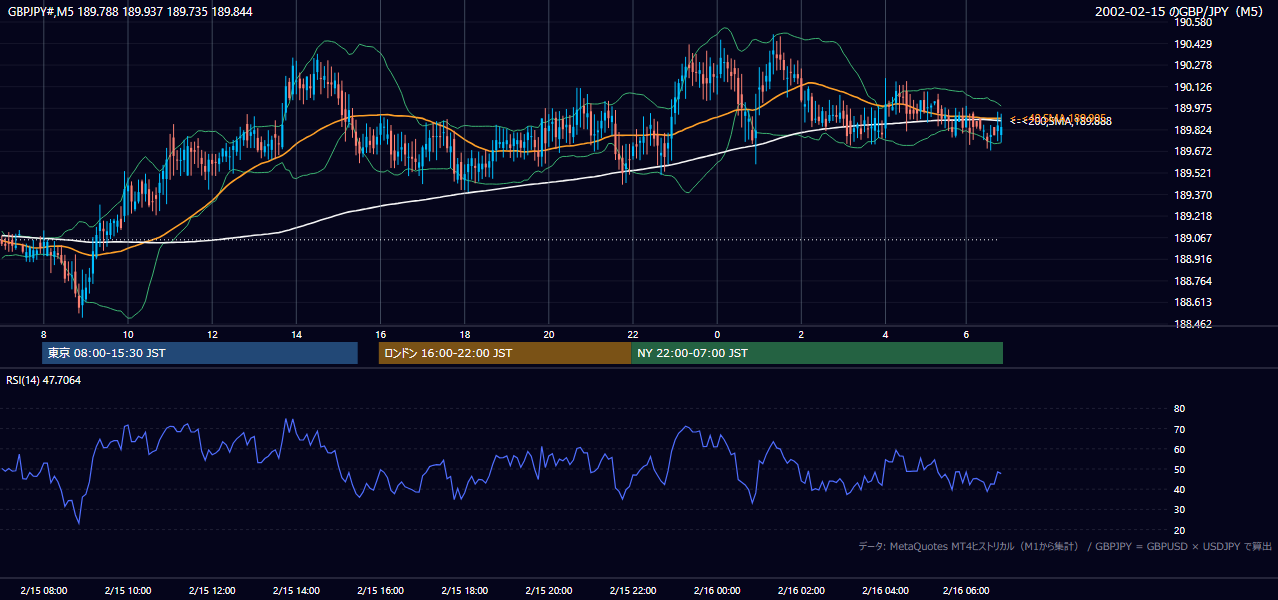
Task: Click the 189.672 price axis label
Action: (x=1193, y=152)
